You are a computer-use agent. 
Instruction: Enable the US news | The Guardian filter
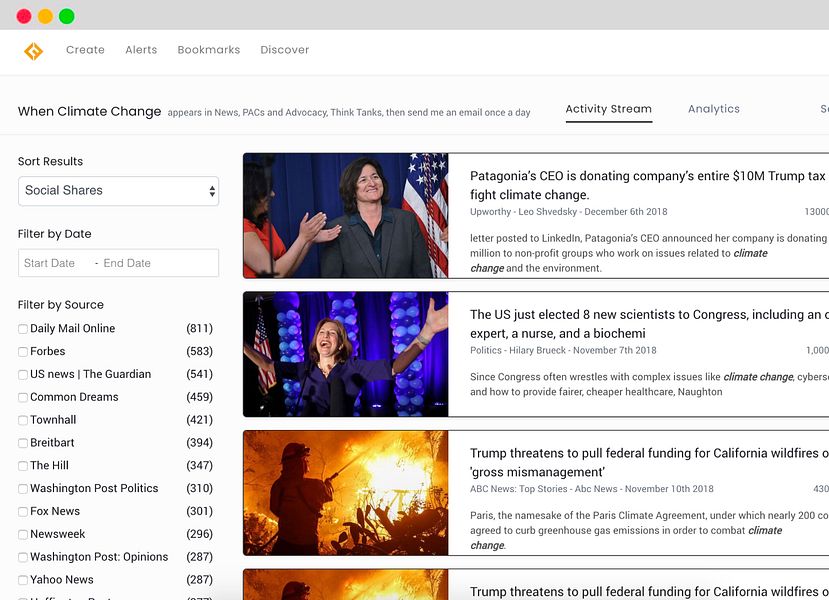coord(23,375)
